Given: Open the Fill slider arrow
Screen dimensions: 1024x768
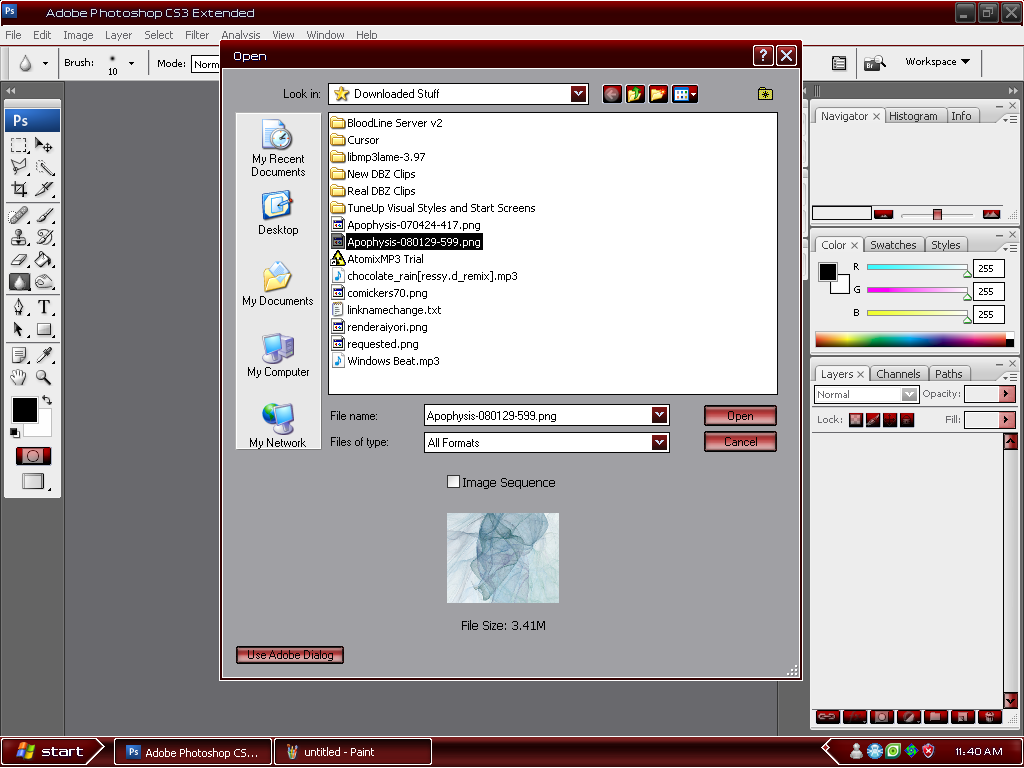Looking at the screenshot, I should pyautogui.click(x=1006, y=419).
